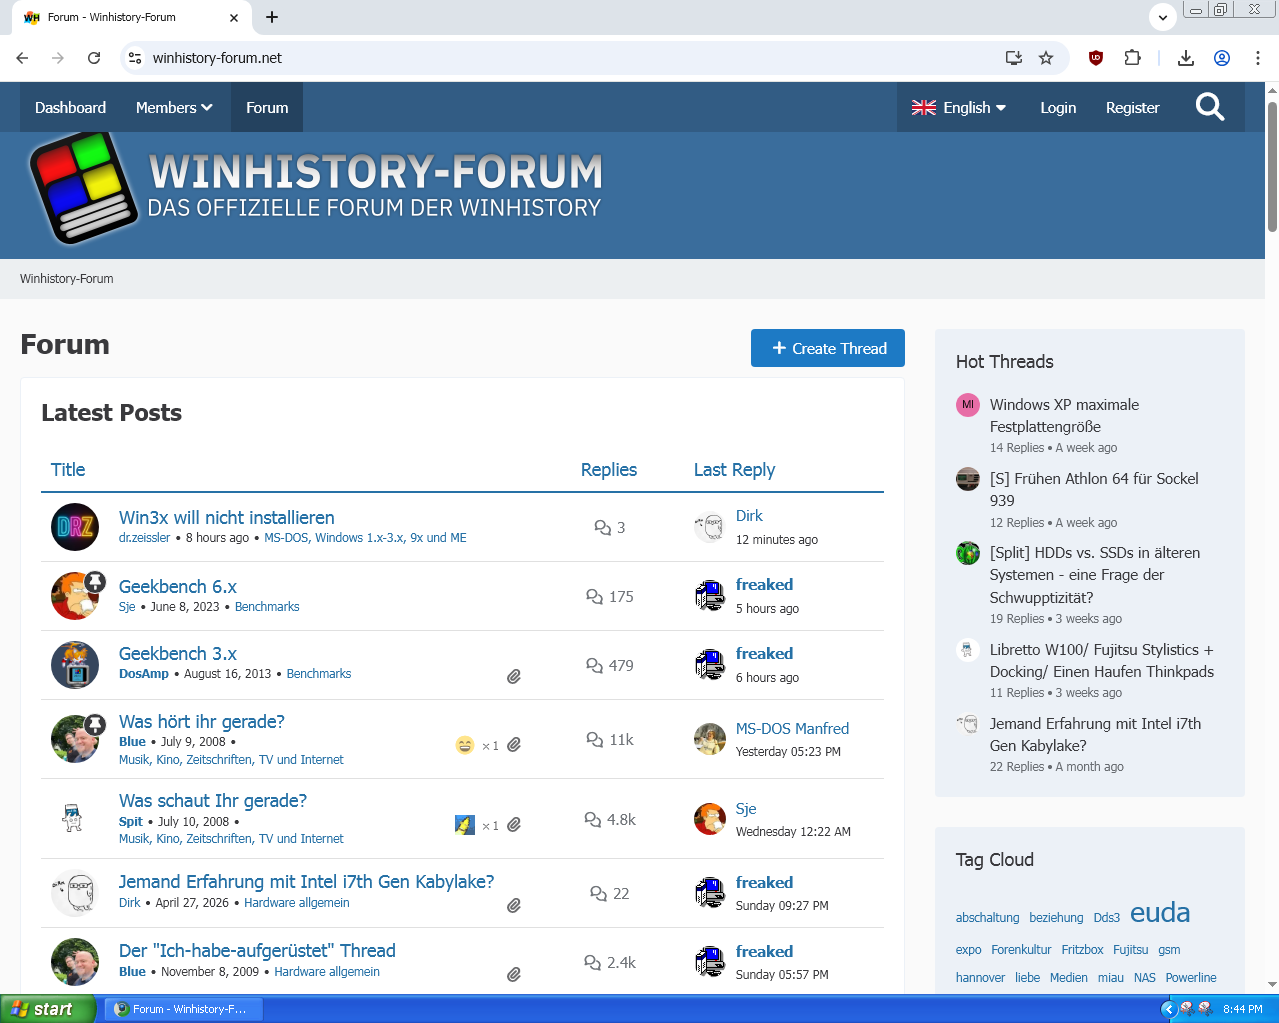
Task: Click the euda tag in Tag Cloud
Action: pyautogui.click(x=1160, y=912)
